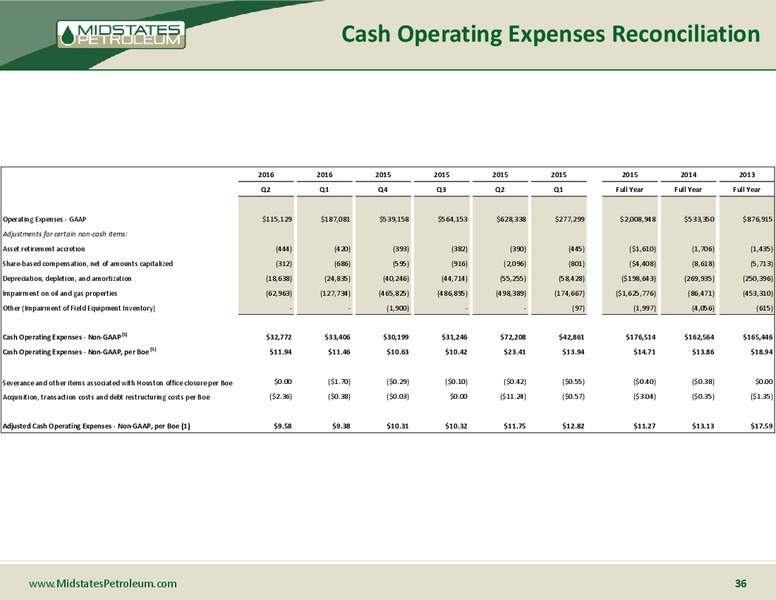776x600 pixels.
Task: Click GAAP operating expenses value $628,338
Action: (x=511, y=219)
